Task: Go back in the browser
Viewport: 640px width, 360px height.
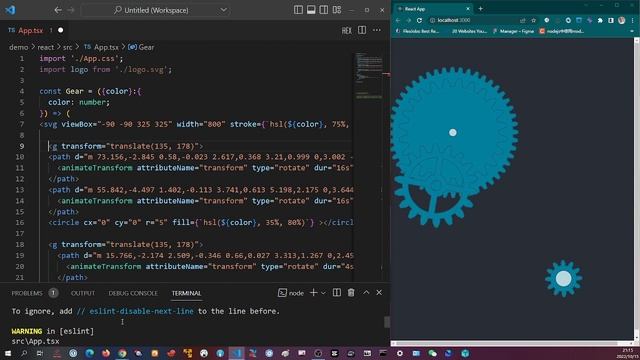Action: point(398,20)
